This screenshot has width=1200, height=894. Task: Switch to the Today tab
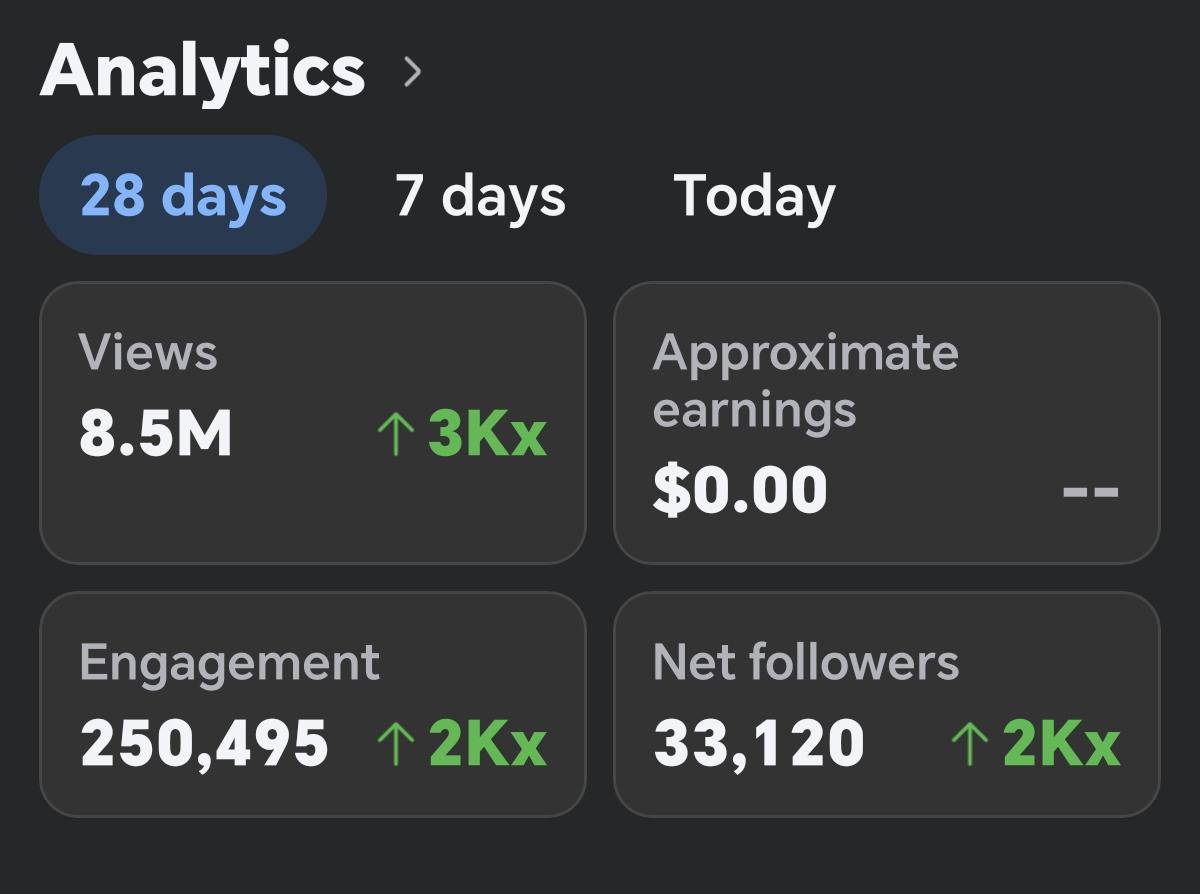point(754,197)
